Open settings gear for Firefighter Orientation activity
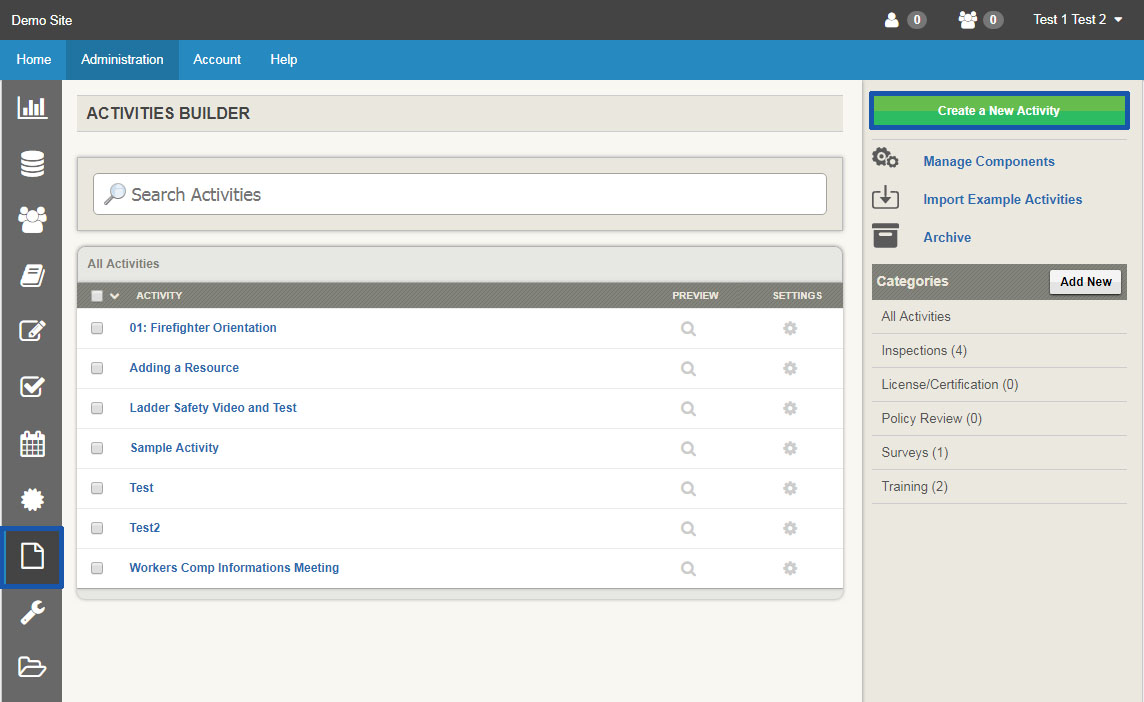 (x=790, y=328)
